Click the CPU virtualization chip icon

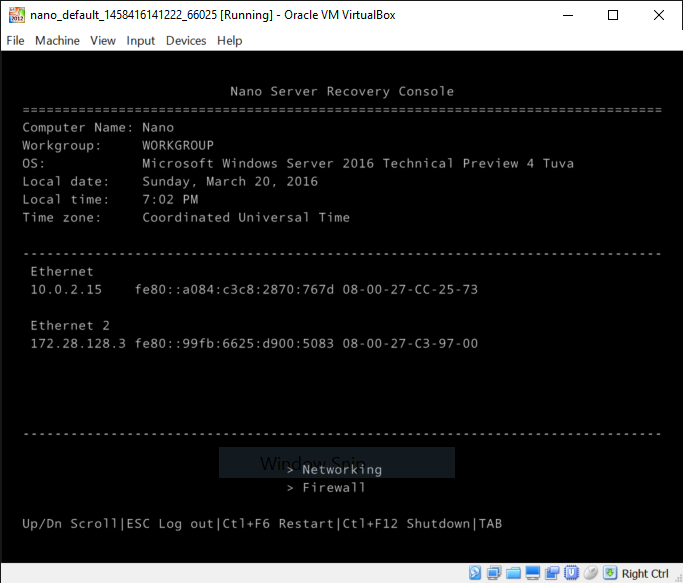click(571, 573)
